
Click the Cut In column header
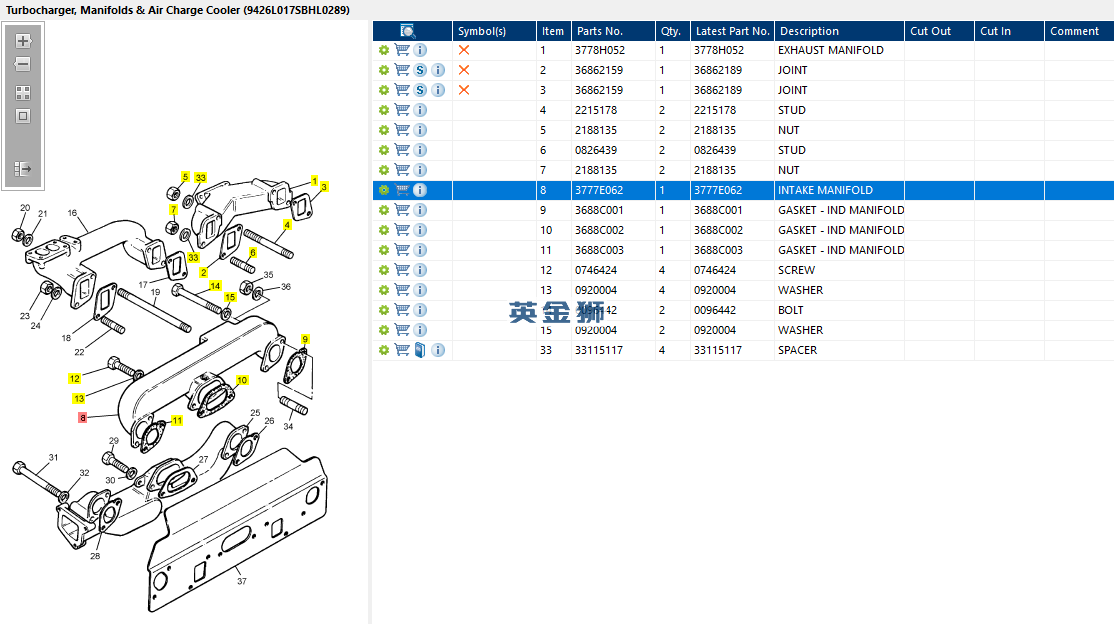coord(1009,31)
